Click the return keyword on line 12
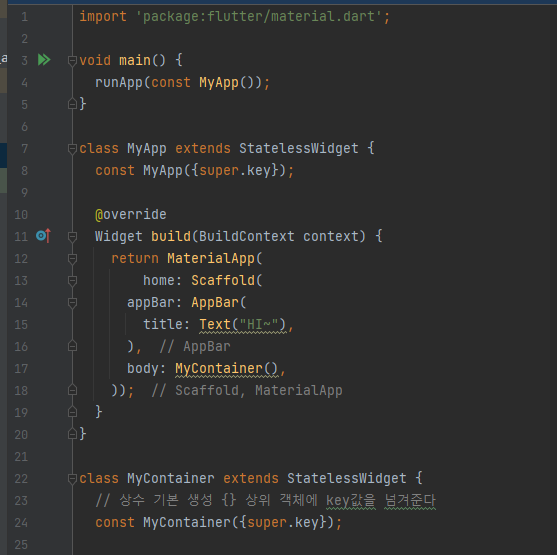The width and height of the screenshot is (557, 555). [135, 258]
